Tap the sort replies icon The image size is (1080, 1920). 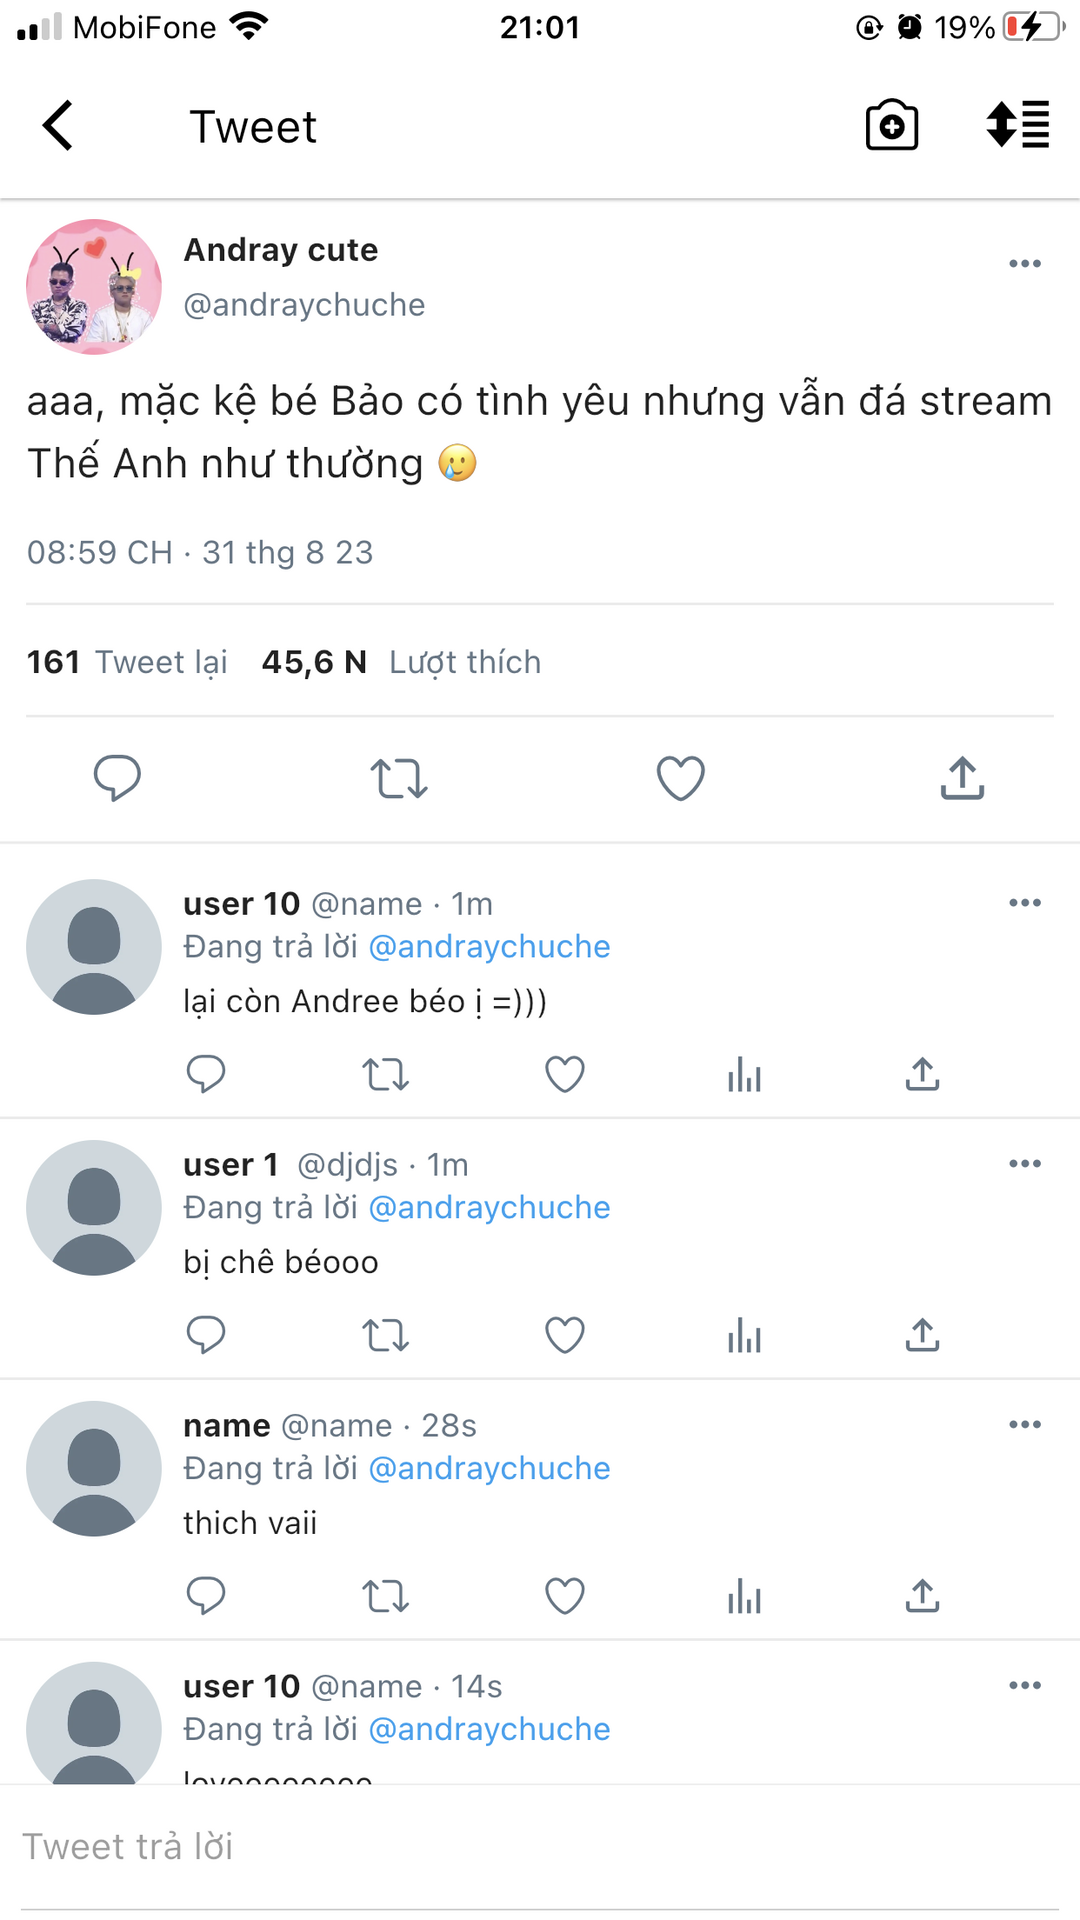click(x=1018, y=126)
